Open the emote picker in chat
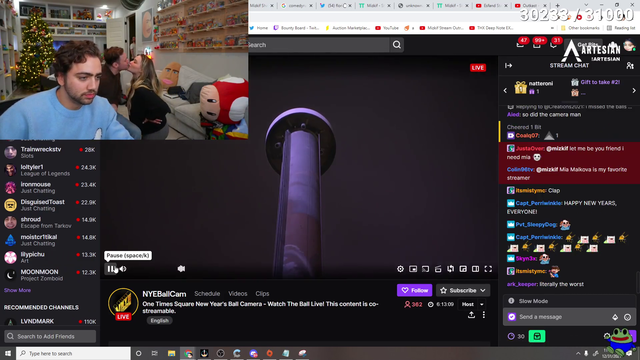Screen dimensions: 640x360 point(627,317)
